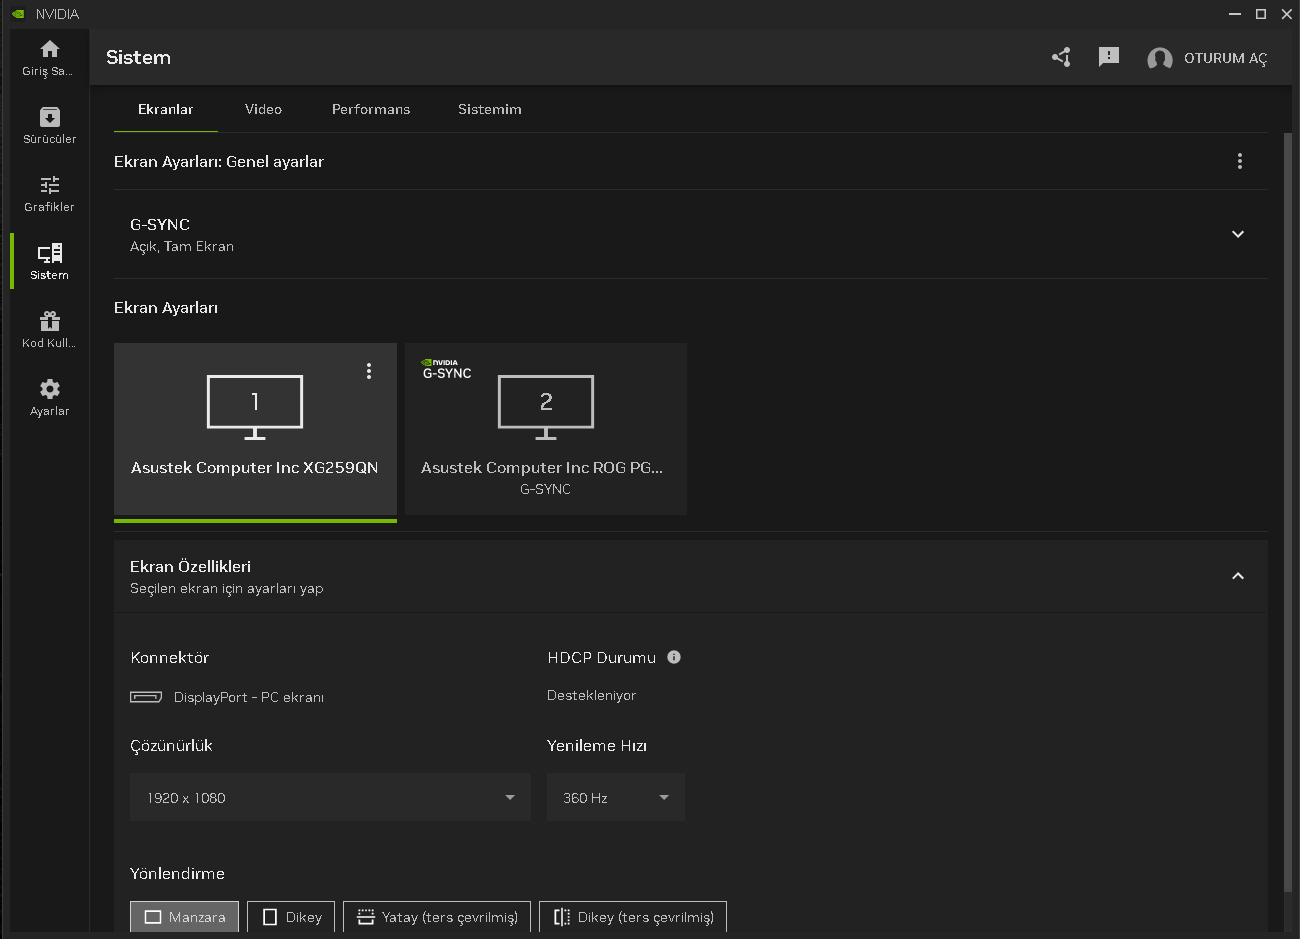Collapse the Ekran Özellikleri section
Screen dimensions: 1300x939
click(x=1237, y=576)
